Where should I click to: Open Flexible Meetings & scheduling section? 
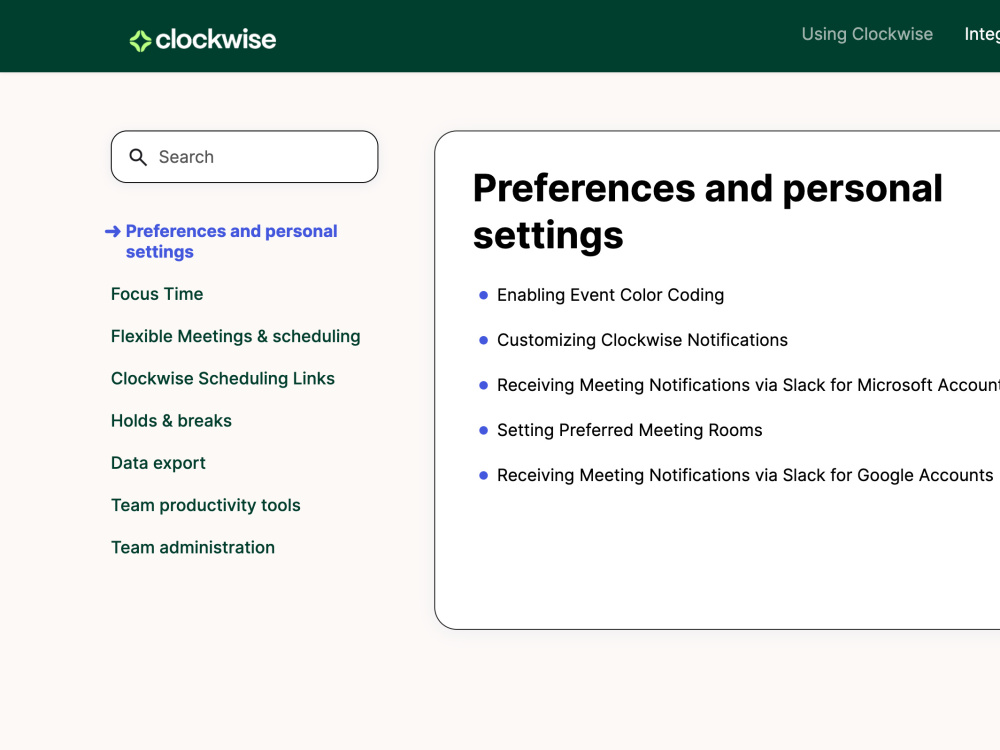coord(235,337)
